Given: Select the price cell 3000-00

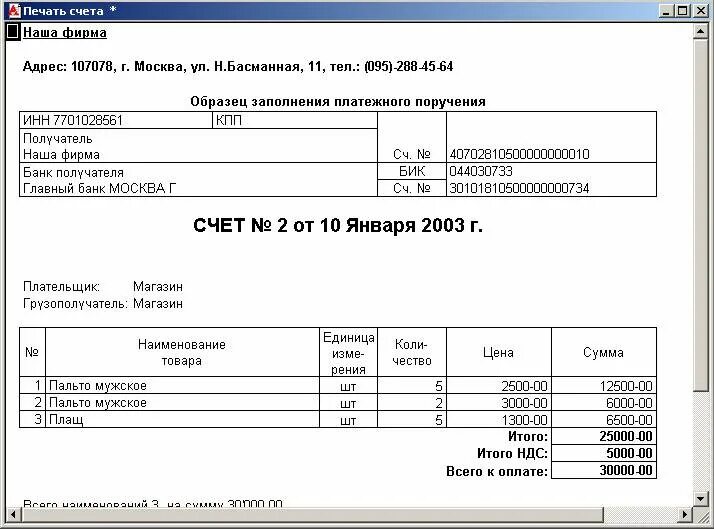Looking at the screenshot, I should point(499,402).
